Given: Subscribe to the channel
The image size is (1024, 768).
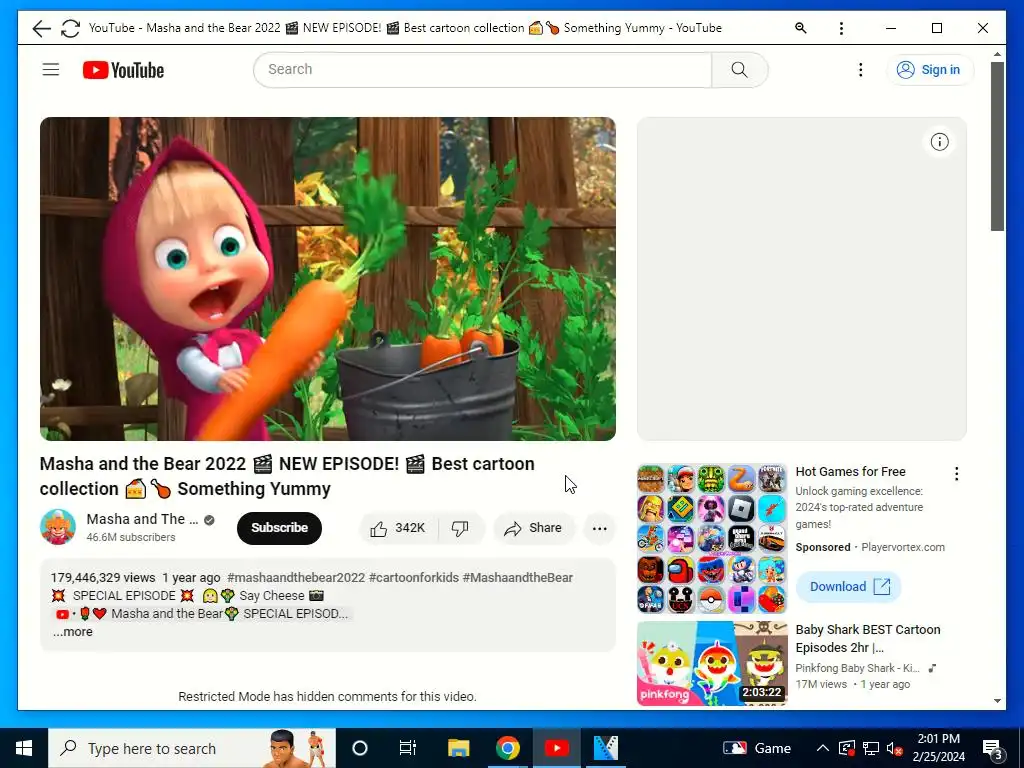Looking at the screenshot, I should pos(280,528).
